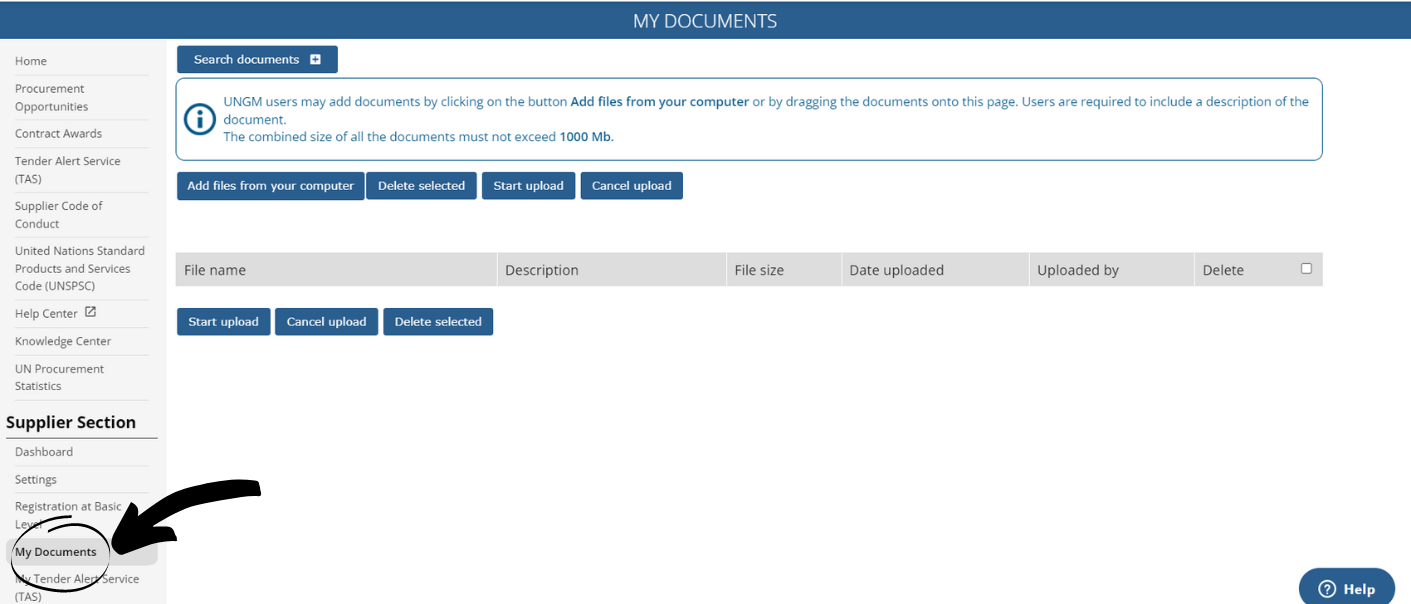Open the Help chat widget
Viewport: 1411px width, 604px height.
coord(1346,588)
